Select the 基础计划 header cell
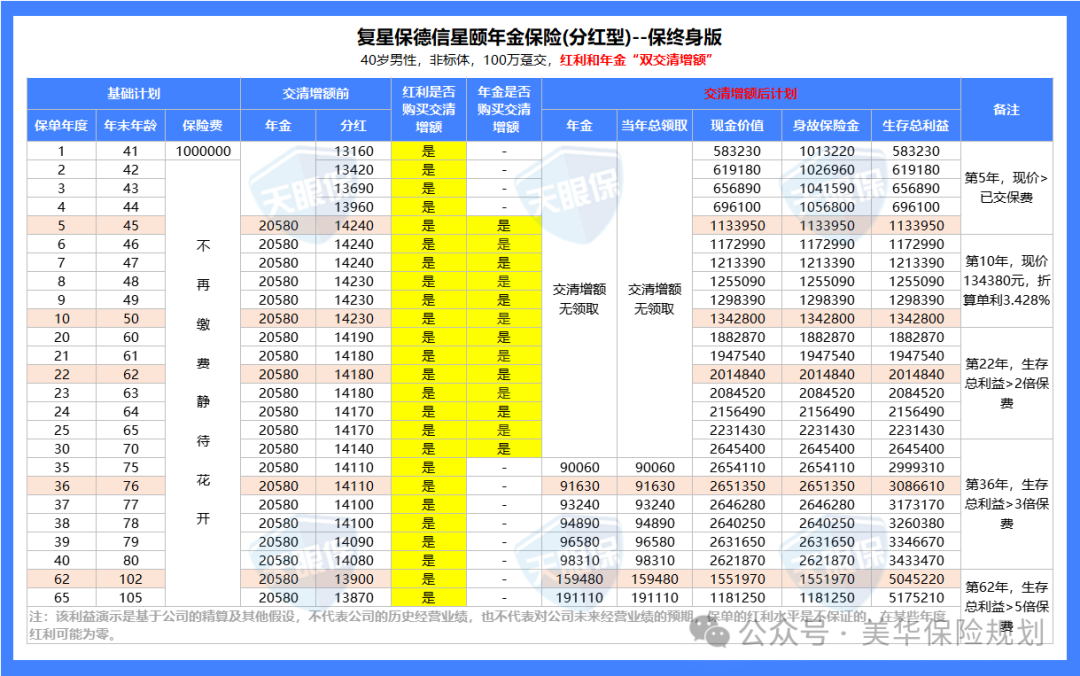 point(133,94)
